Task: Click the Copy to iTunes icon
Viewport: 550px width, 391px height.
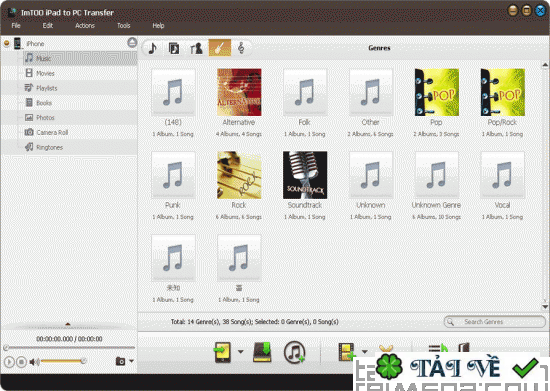Action: tap(294, 352)
